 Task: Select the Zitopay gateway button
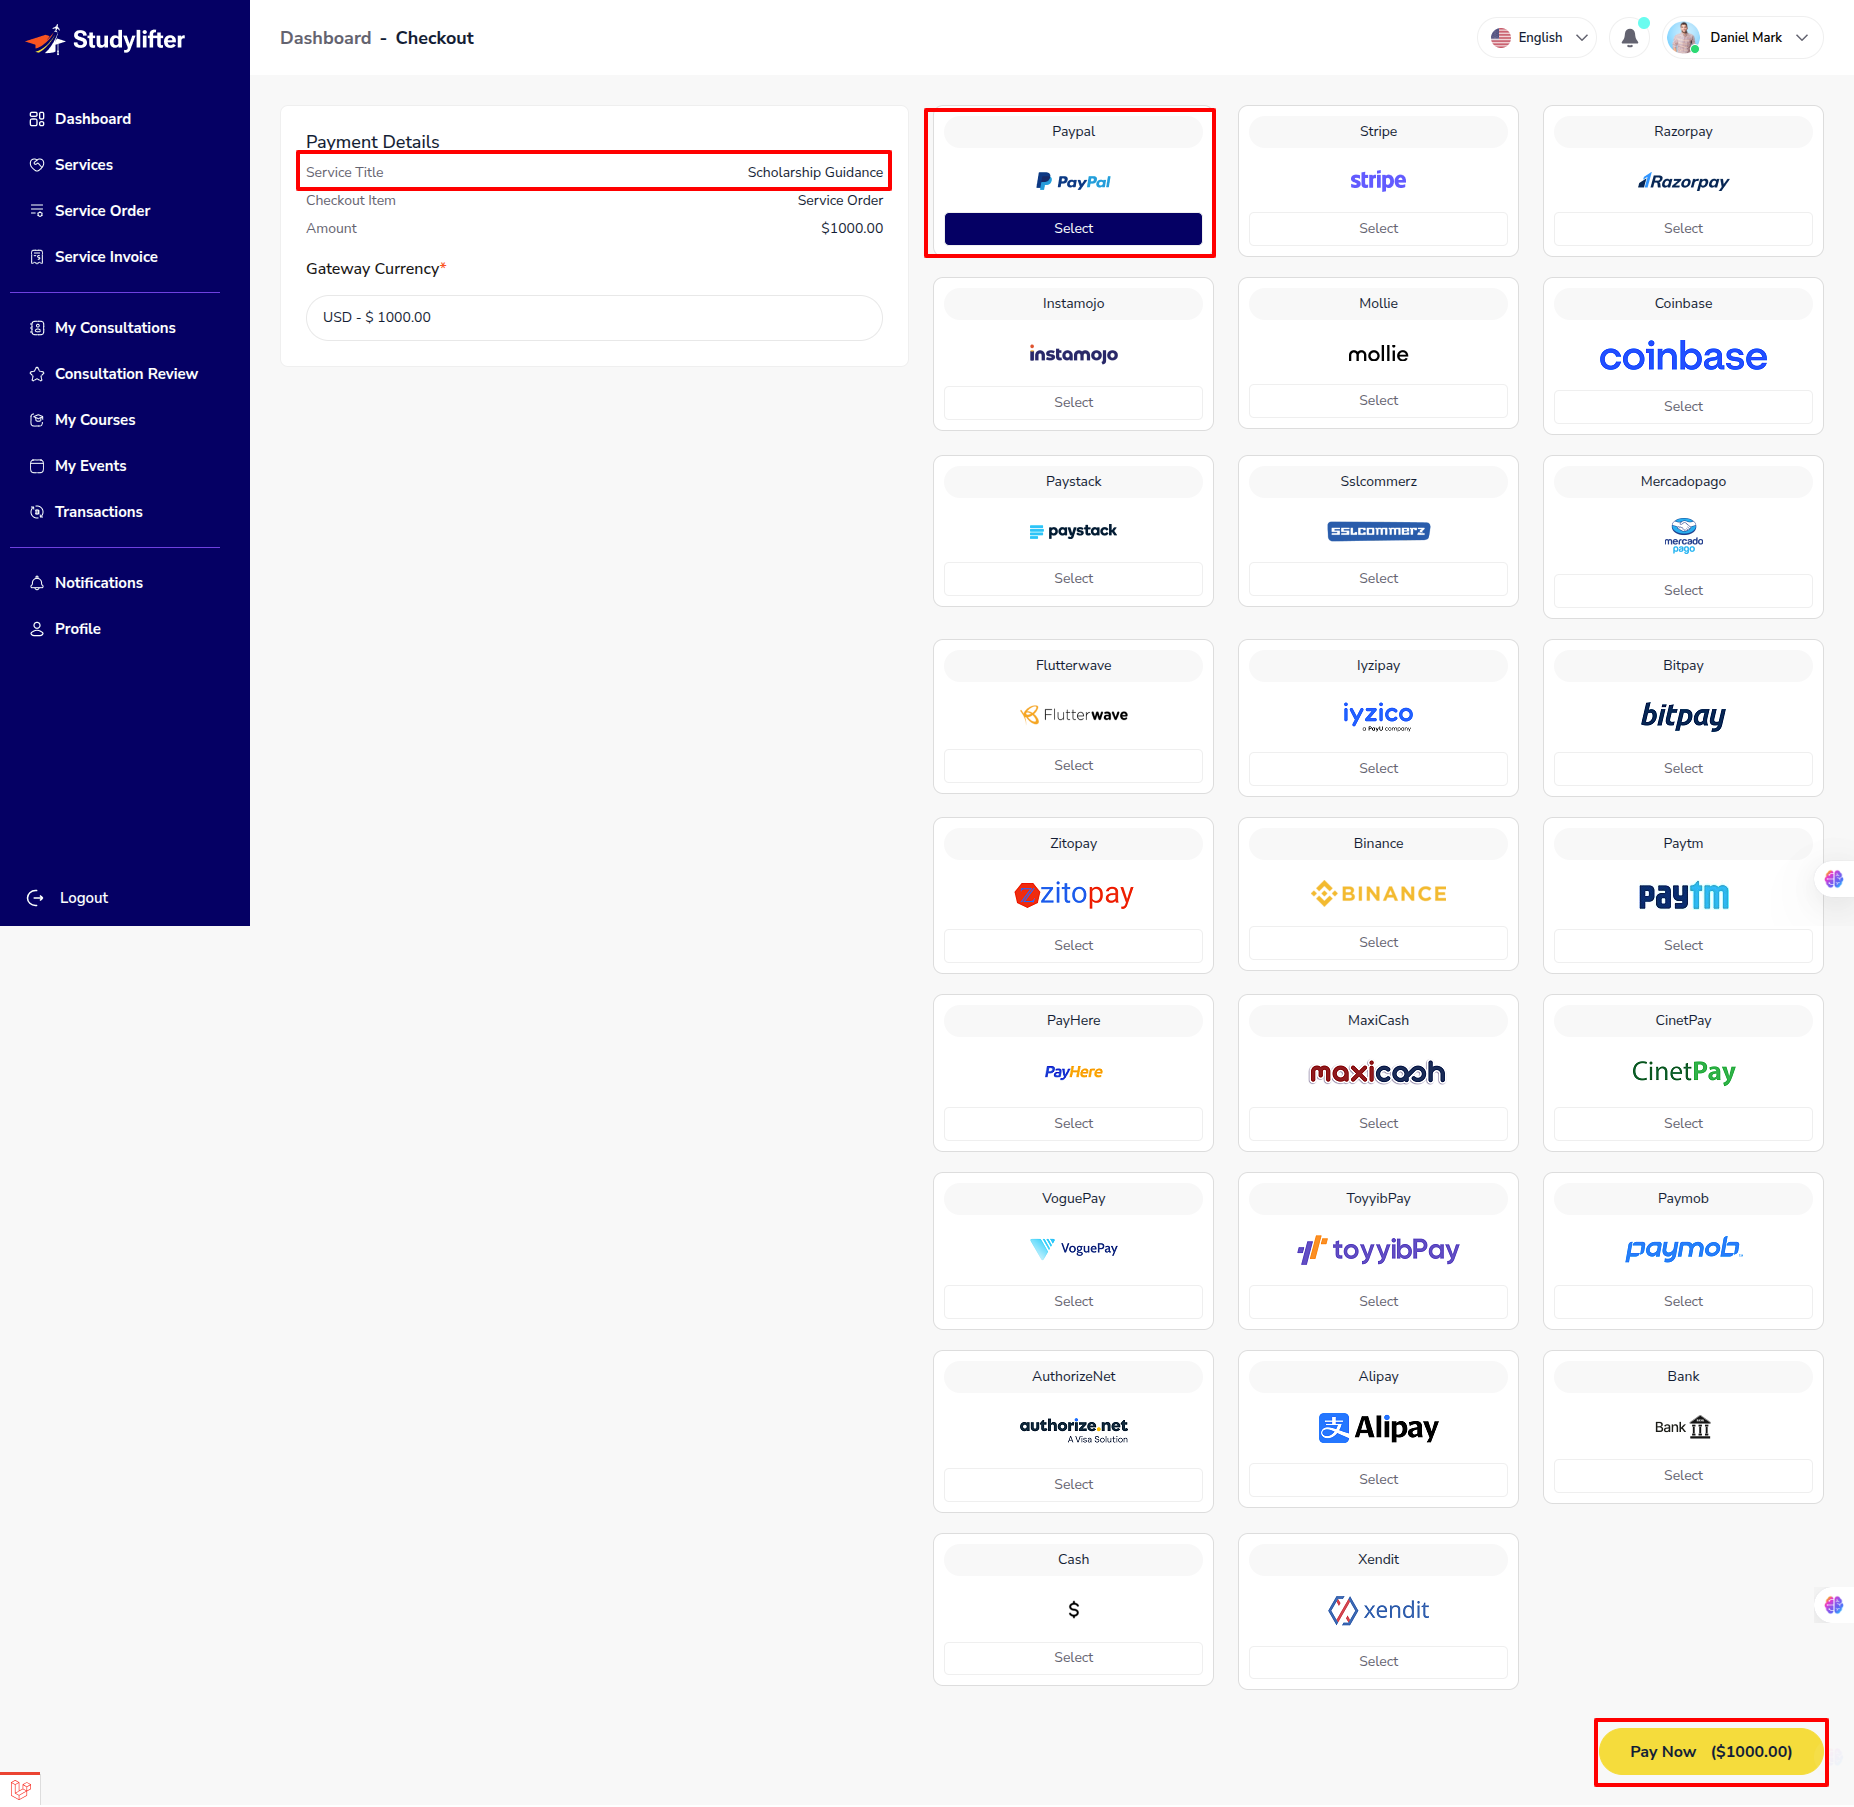[1073, 946]
